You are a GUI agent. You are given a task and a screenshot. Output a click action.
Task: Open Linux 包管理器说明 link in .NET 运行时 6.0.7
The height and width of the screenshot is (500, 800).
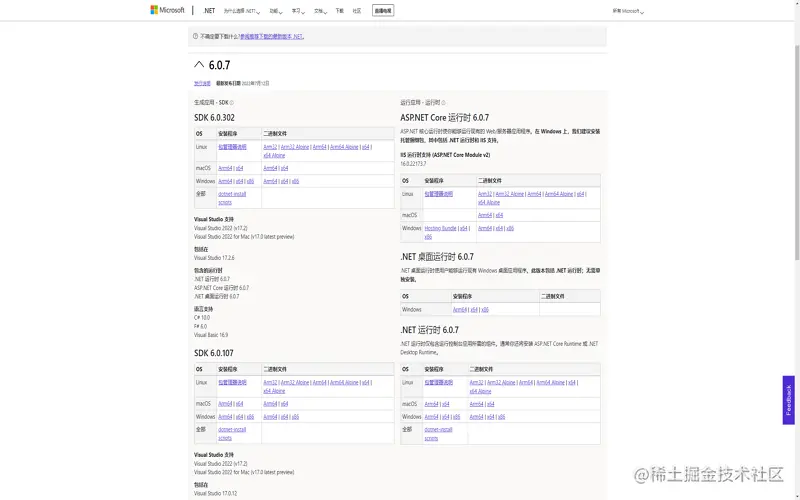pos(438,383)
